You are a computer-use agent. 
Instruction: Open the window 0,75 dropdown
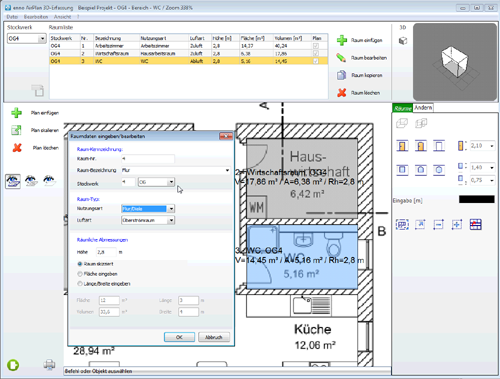click(x=492, y=180)
